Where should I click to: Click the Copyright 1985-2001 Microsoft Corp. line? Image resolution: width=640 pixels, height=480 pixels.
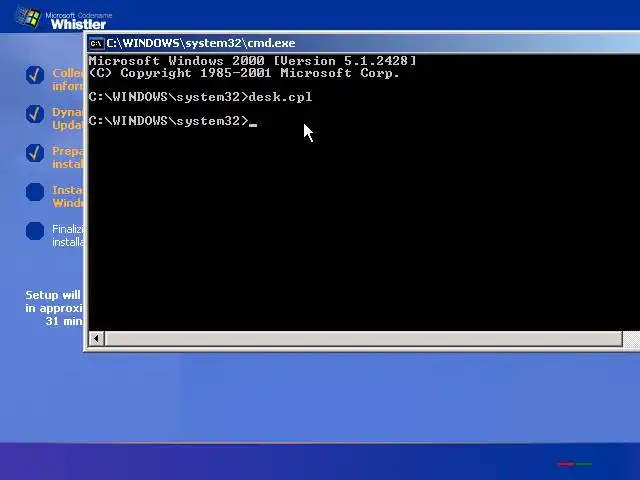pyautogui.click(x=244, y=73)
